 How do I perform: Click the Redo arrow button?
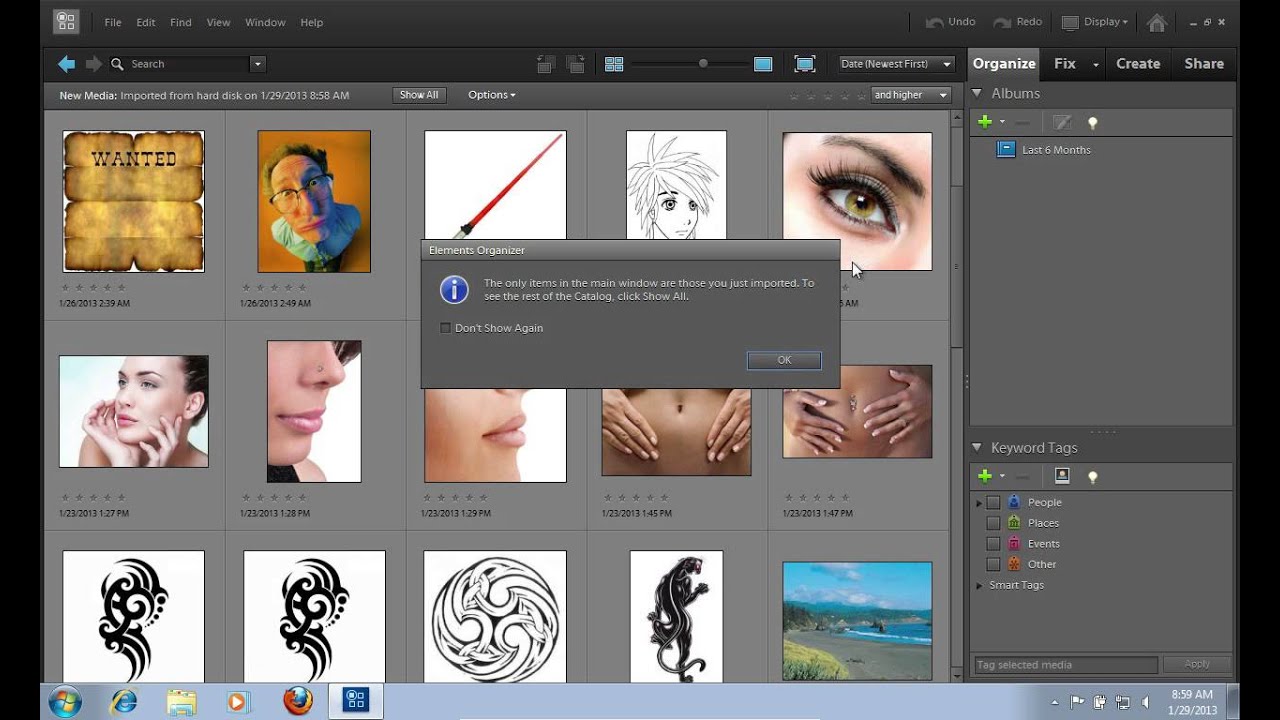(x=1017, y=22)
